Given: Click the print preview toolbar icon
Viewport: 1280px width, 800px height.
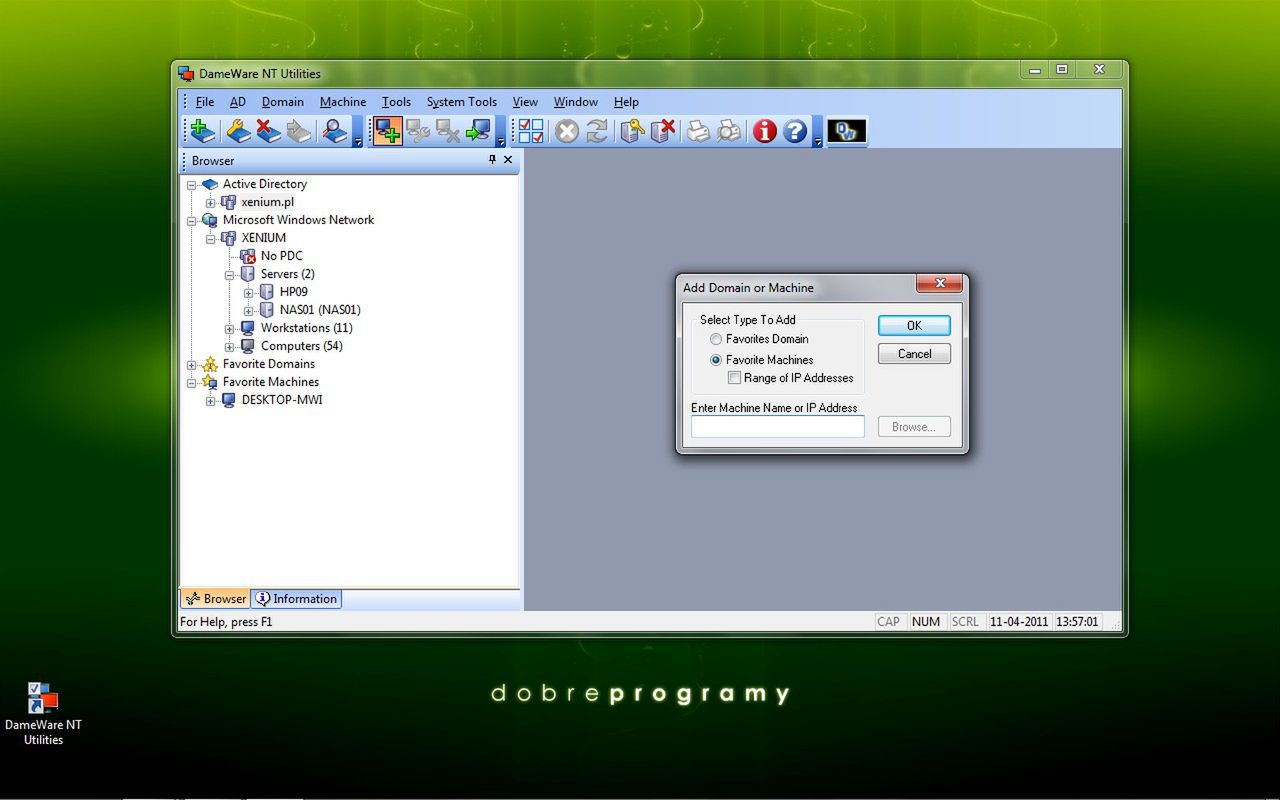Looking at the screenshot, I should (729, 131).
